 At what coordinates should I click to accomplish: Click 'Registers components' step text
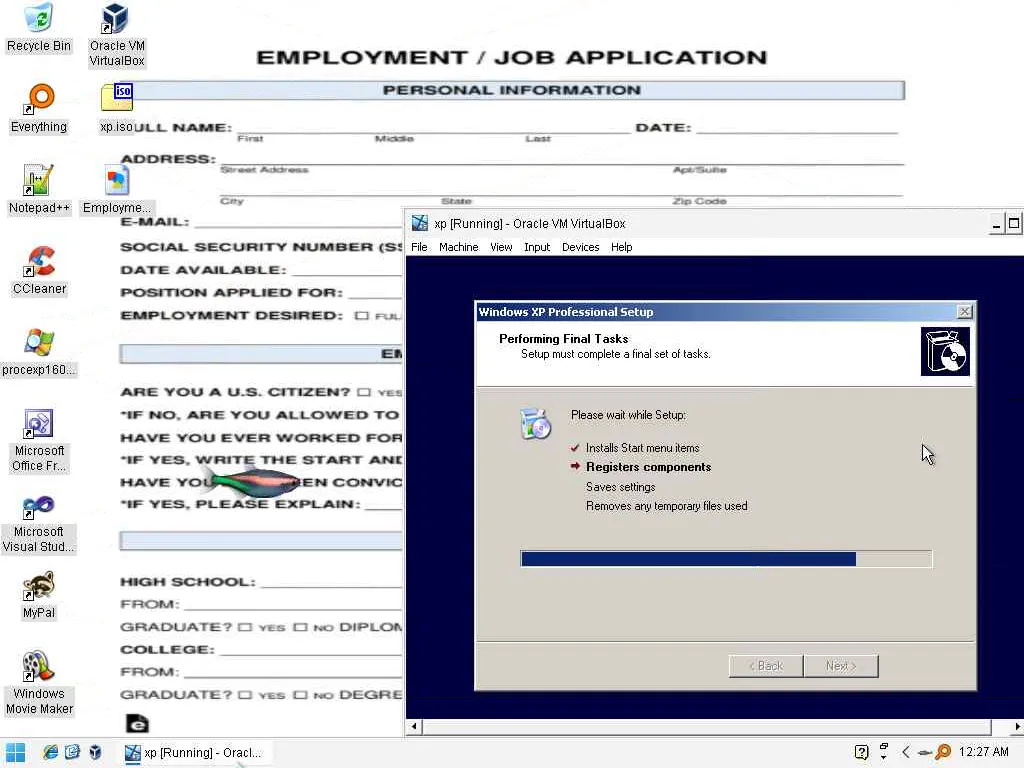point(648,467)
